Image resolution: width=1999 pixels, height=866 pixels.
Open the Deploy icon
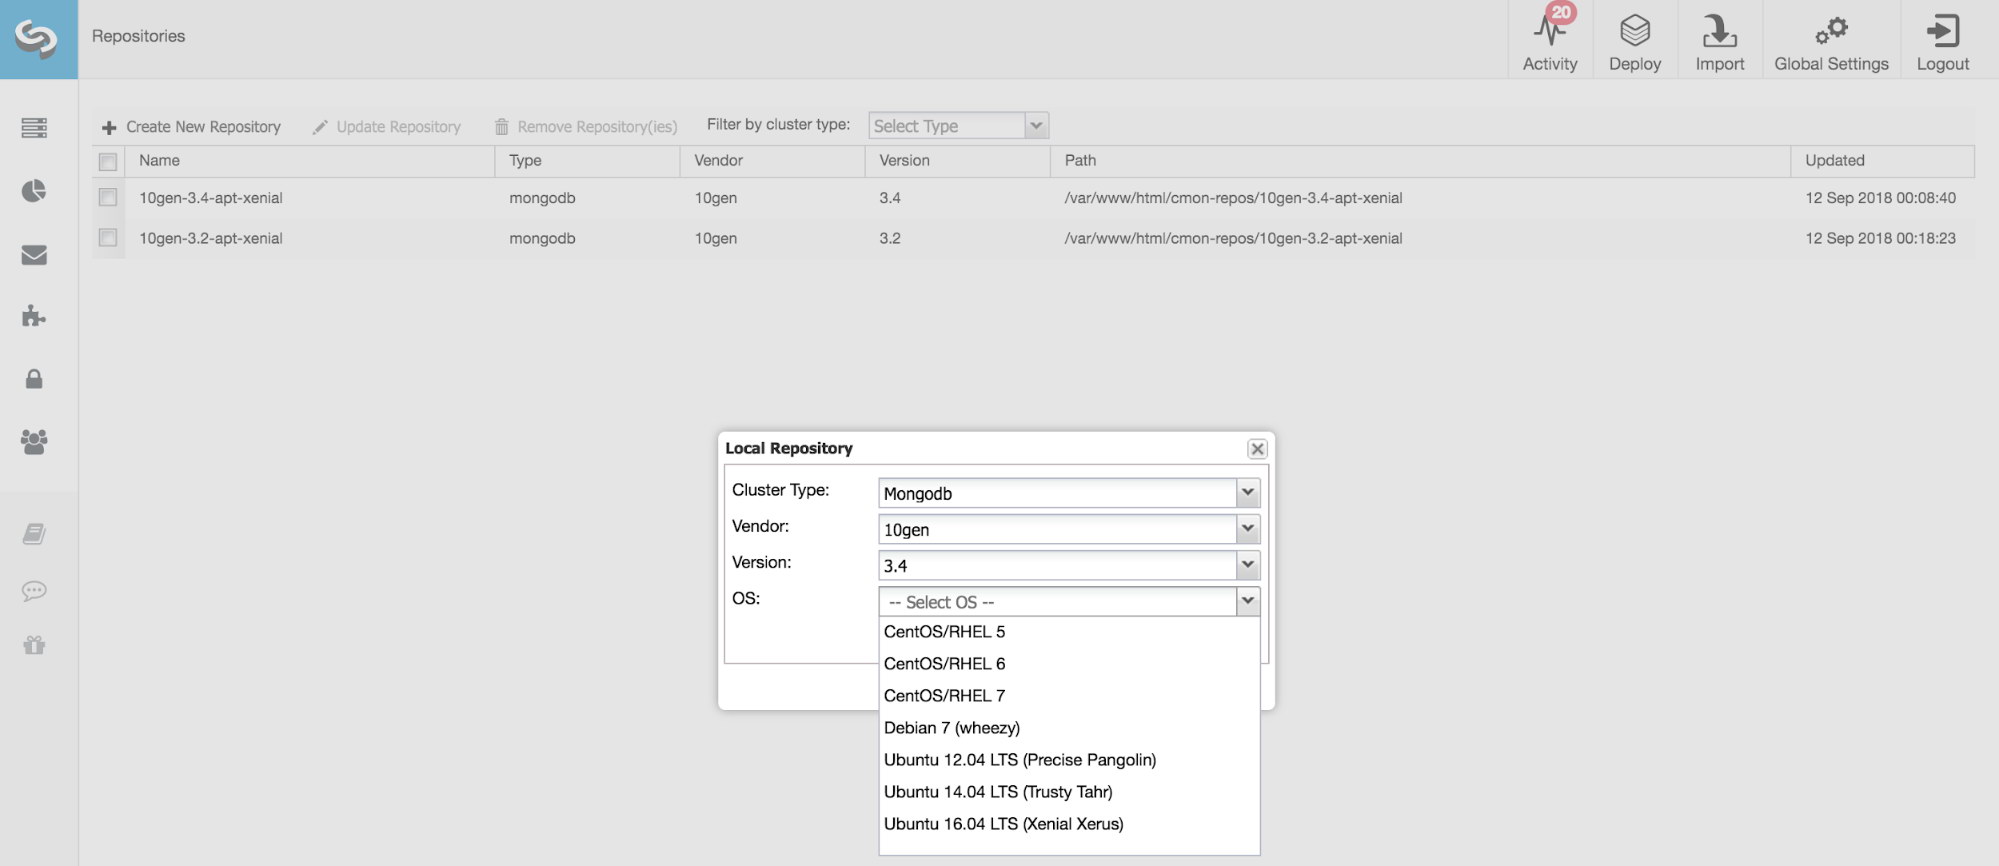coord(1635,31)
